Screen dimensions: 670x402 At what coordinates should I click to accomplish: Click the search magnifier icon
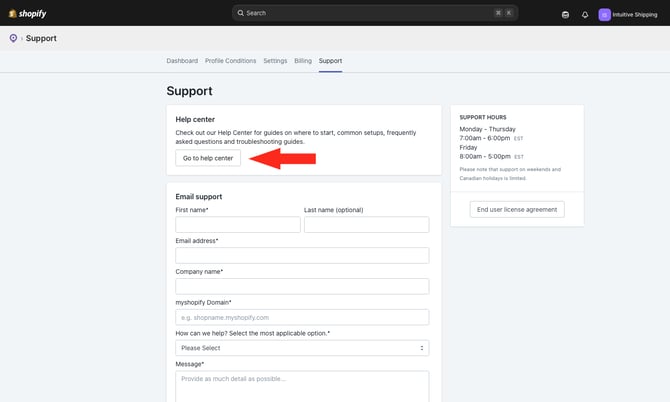click(x=241, y=13)
